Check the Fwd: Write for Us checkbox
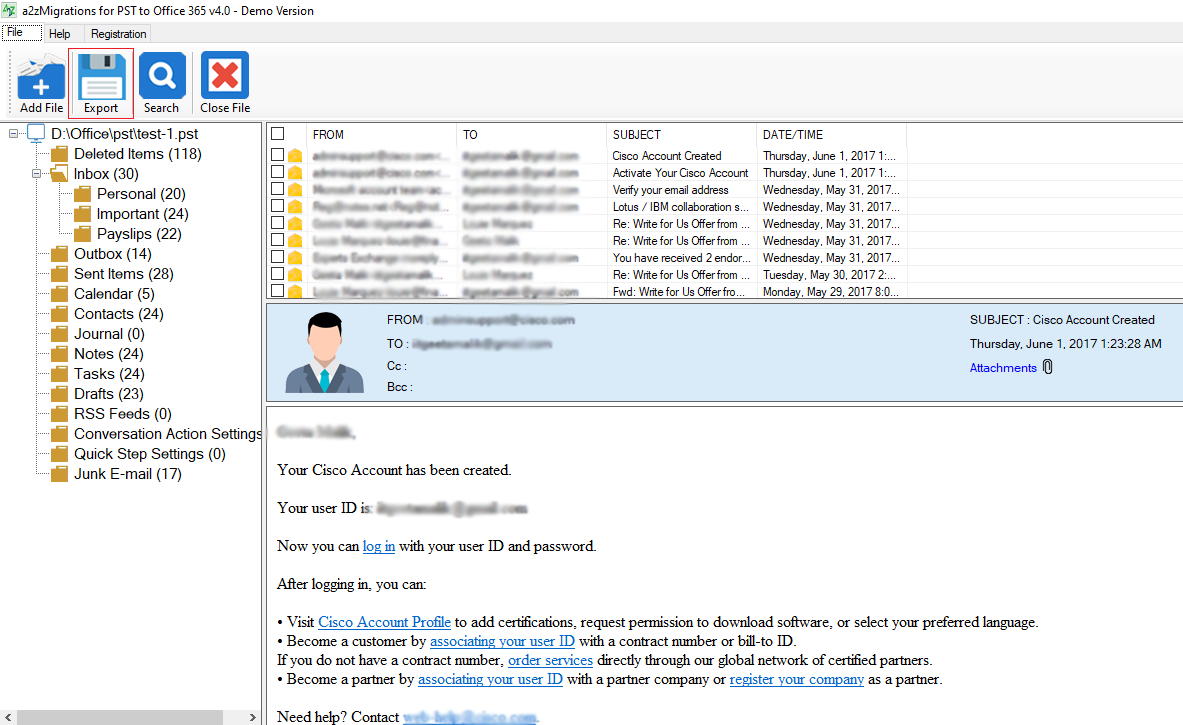 pos(278,290)
